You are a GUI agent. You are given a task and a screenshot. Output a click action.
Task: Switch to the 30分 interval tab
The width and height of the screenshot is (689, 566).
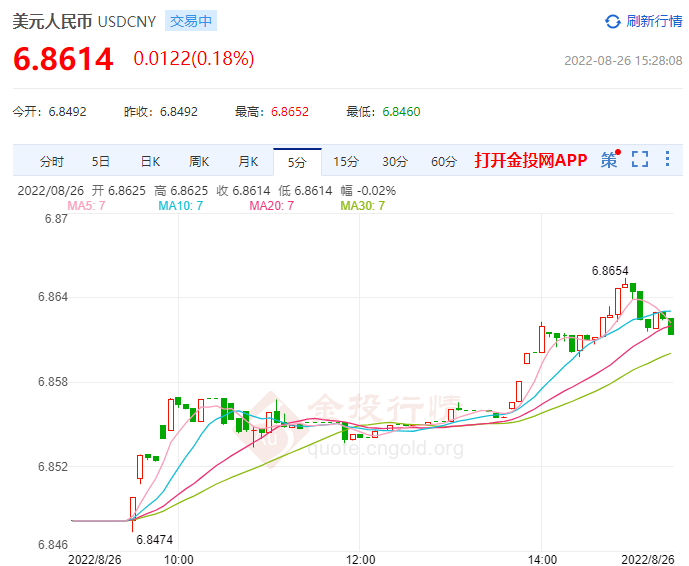pyautogui.click(x=395, y=162)
